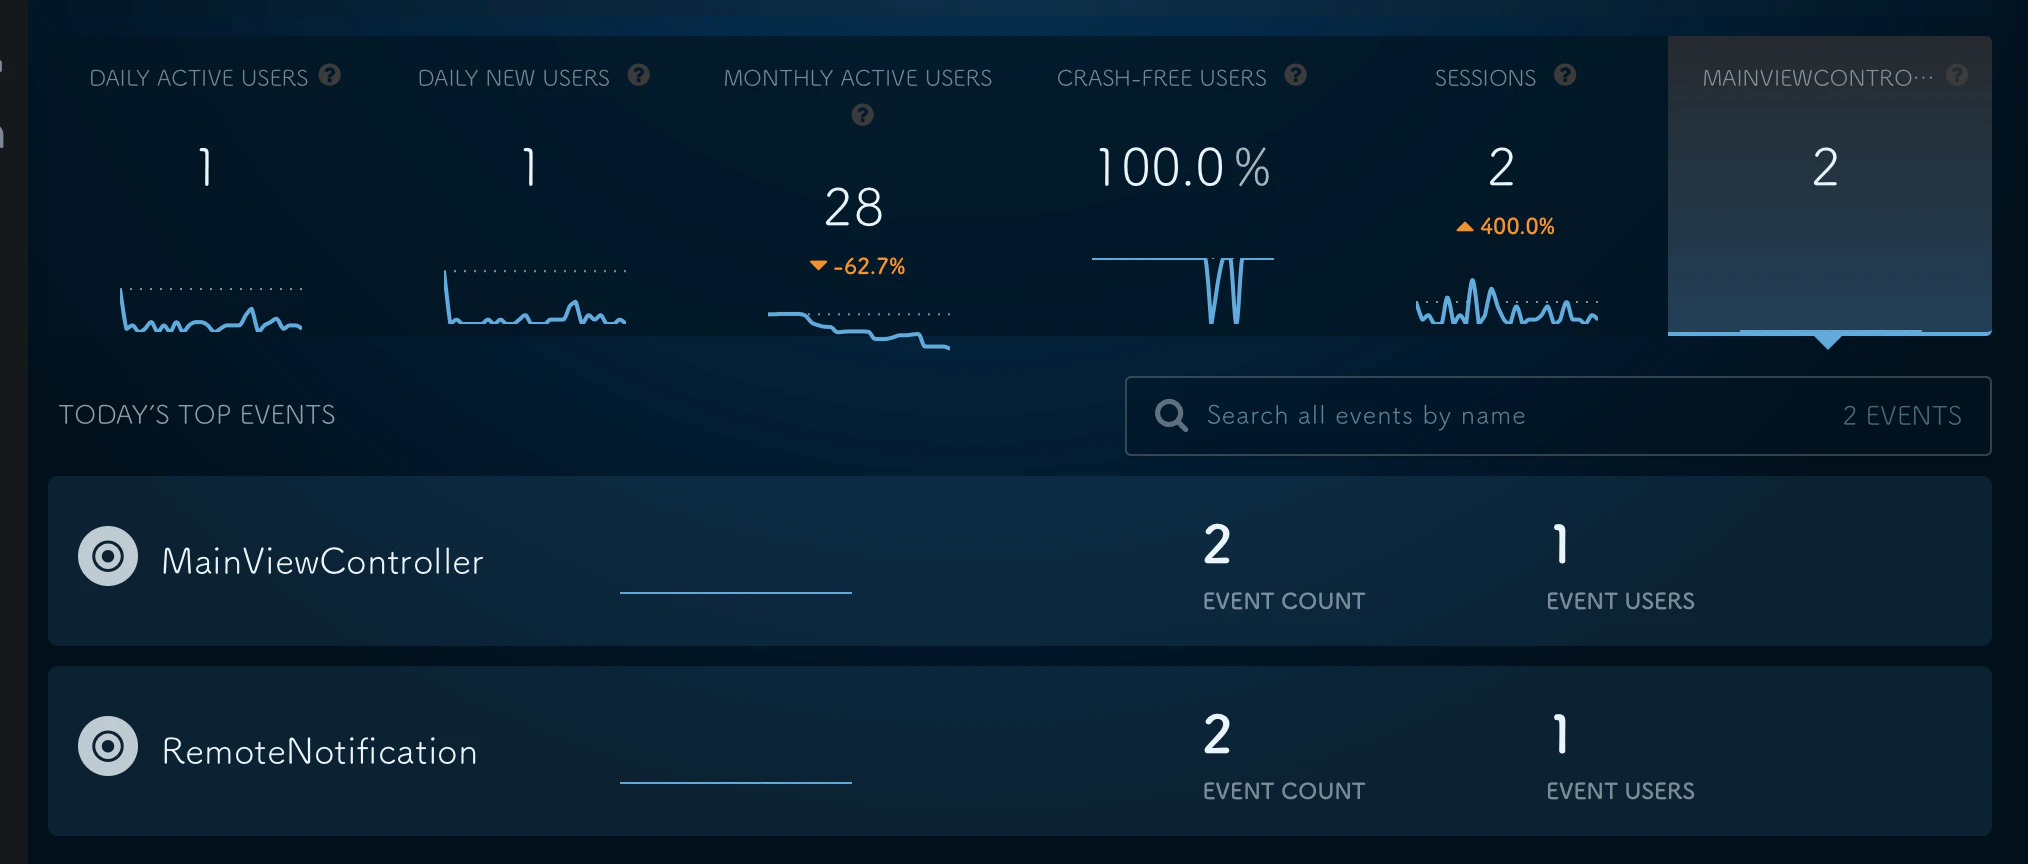The height and width of the screenshot is (864, 2028).
Task: Click help icon under Monthly Active Users
Action: click(862, 115)
